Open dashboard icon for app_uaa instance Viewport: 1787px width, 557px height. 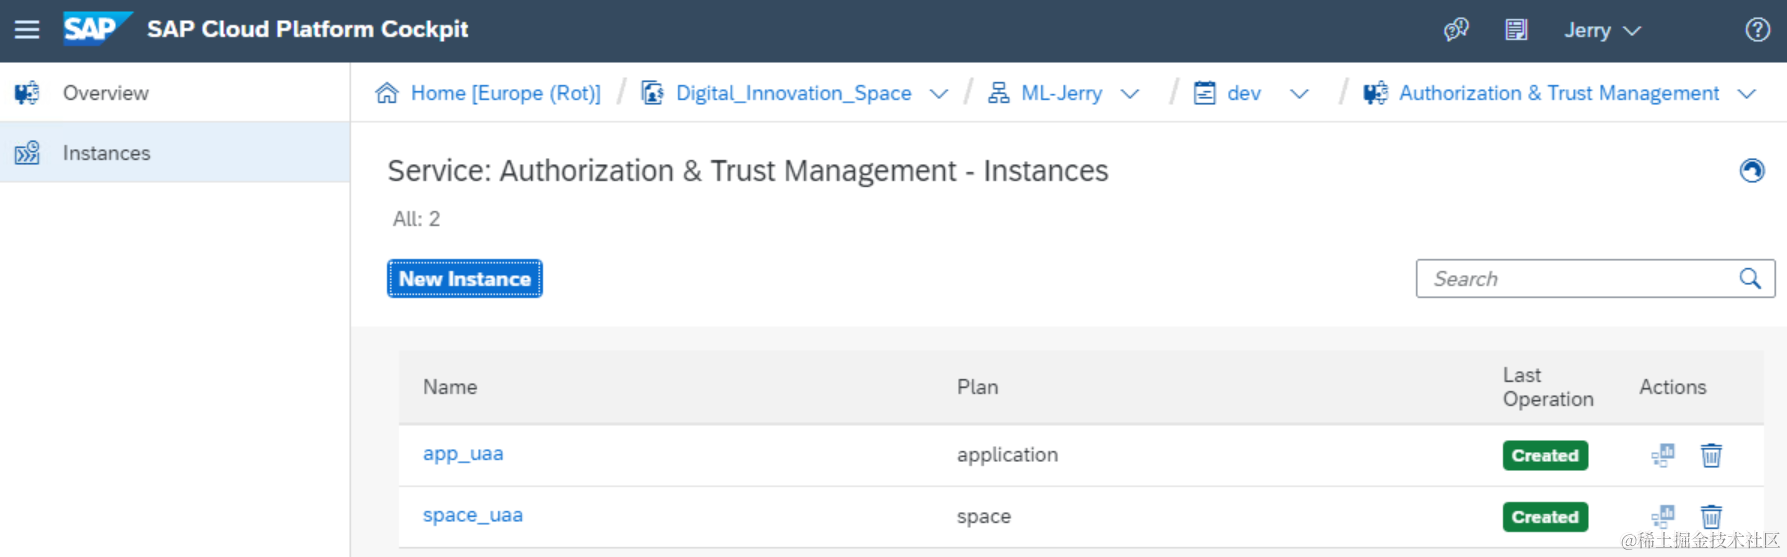point(1662,456)
